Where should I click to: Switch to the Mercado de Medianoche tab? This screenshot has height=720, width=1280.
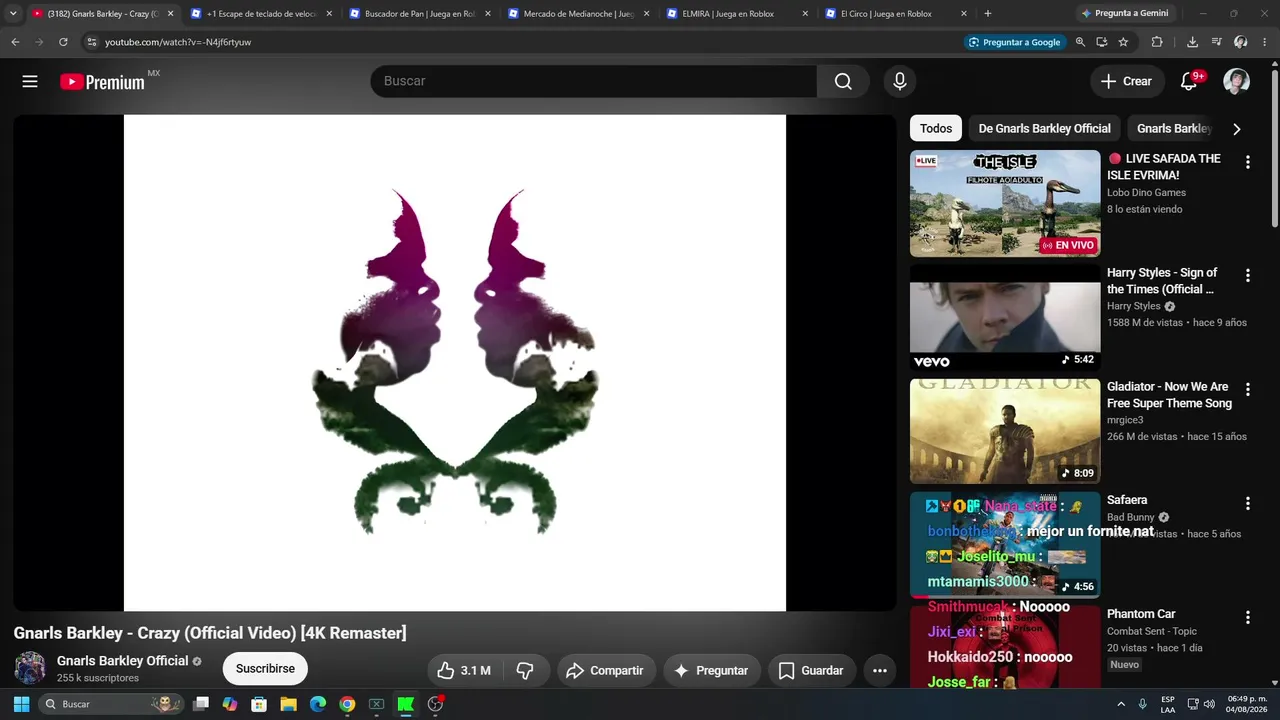pyautogui.click(x=578, y=14)
